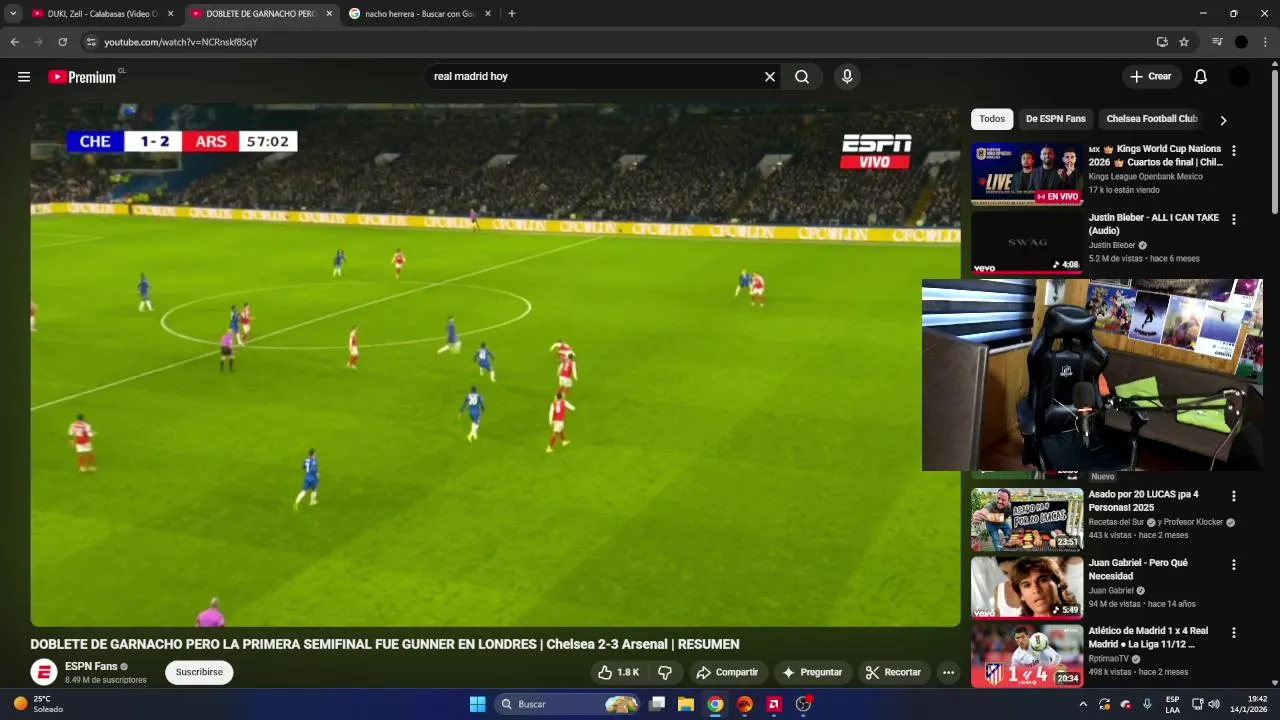Click the taskbar Buscar search box
This screenshot has width=1280, height=720.
coord(568,704)
